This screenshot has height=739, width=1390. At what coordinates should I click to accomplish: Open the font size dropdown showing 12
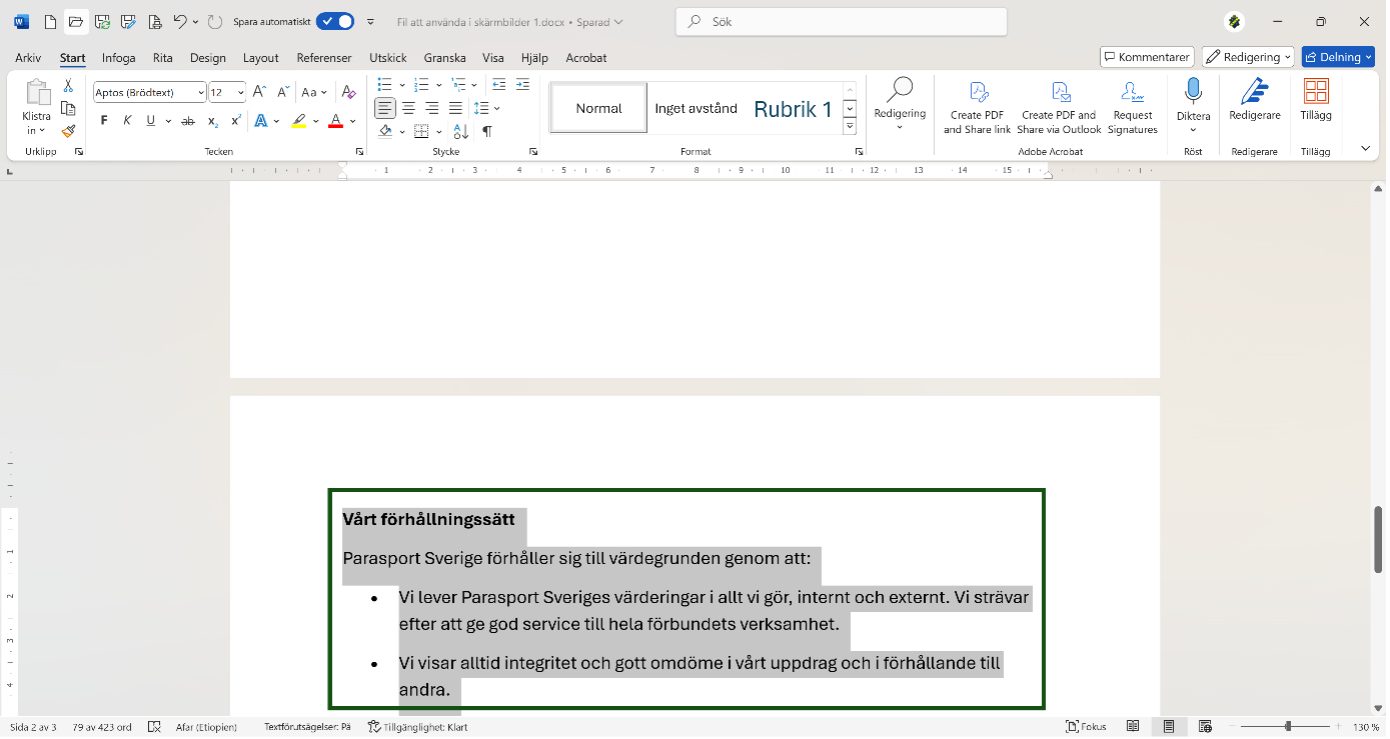click(x=240, y=92)
